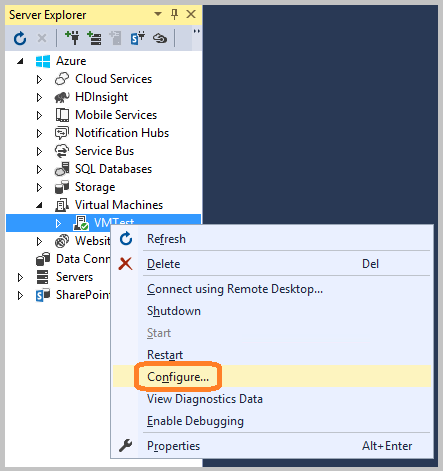Select the Service Bus tree item
This screenshot has width=443, height=471.
(x=104, y=151)
